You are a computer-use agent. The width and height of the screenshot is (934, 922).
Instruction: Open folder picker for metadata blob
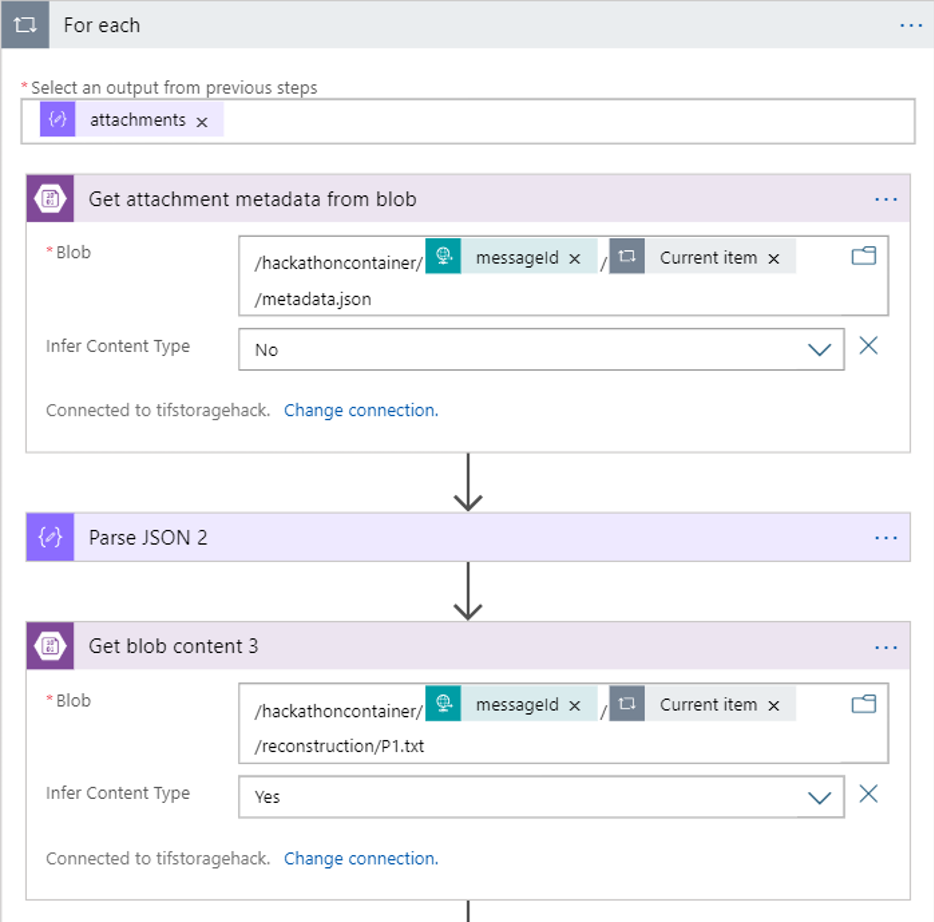tap(864, 256)
